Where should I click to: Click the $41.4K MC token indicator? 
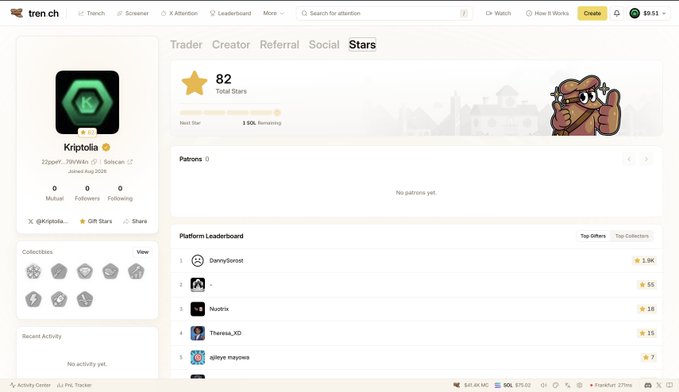point(471,385)
